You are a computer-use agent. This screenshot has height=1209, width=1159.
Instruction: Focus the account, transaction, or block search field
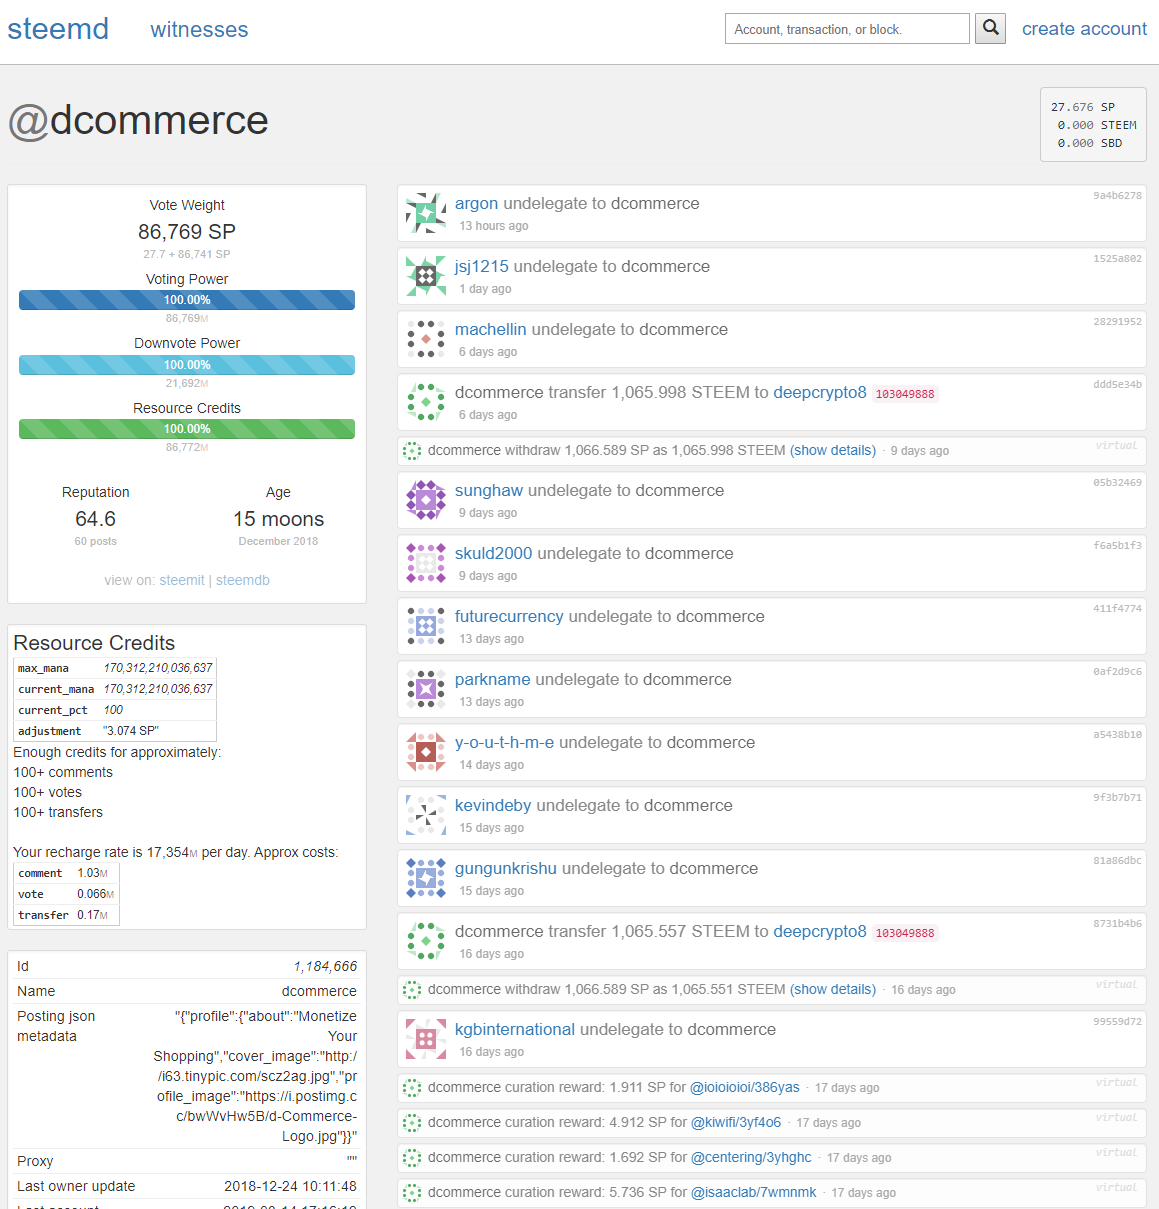click(x=847, y=29)
